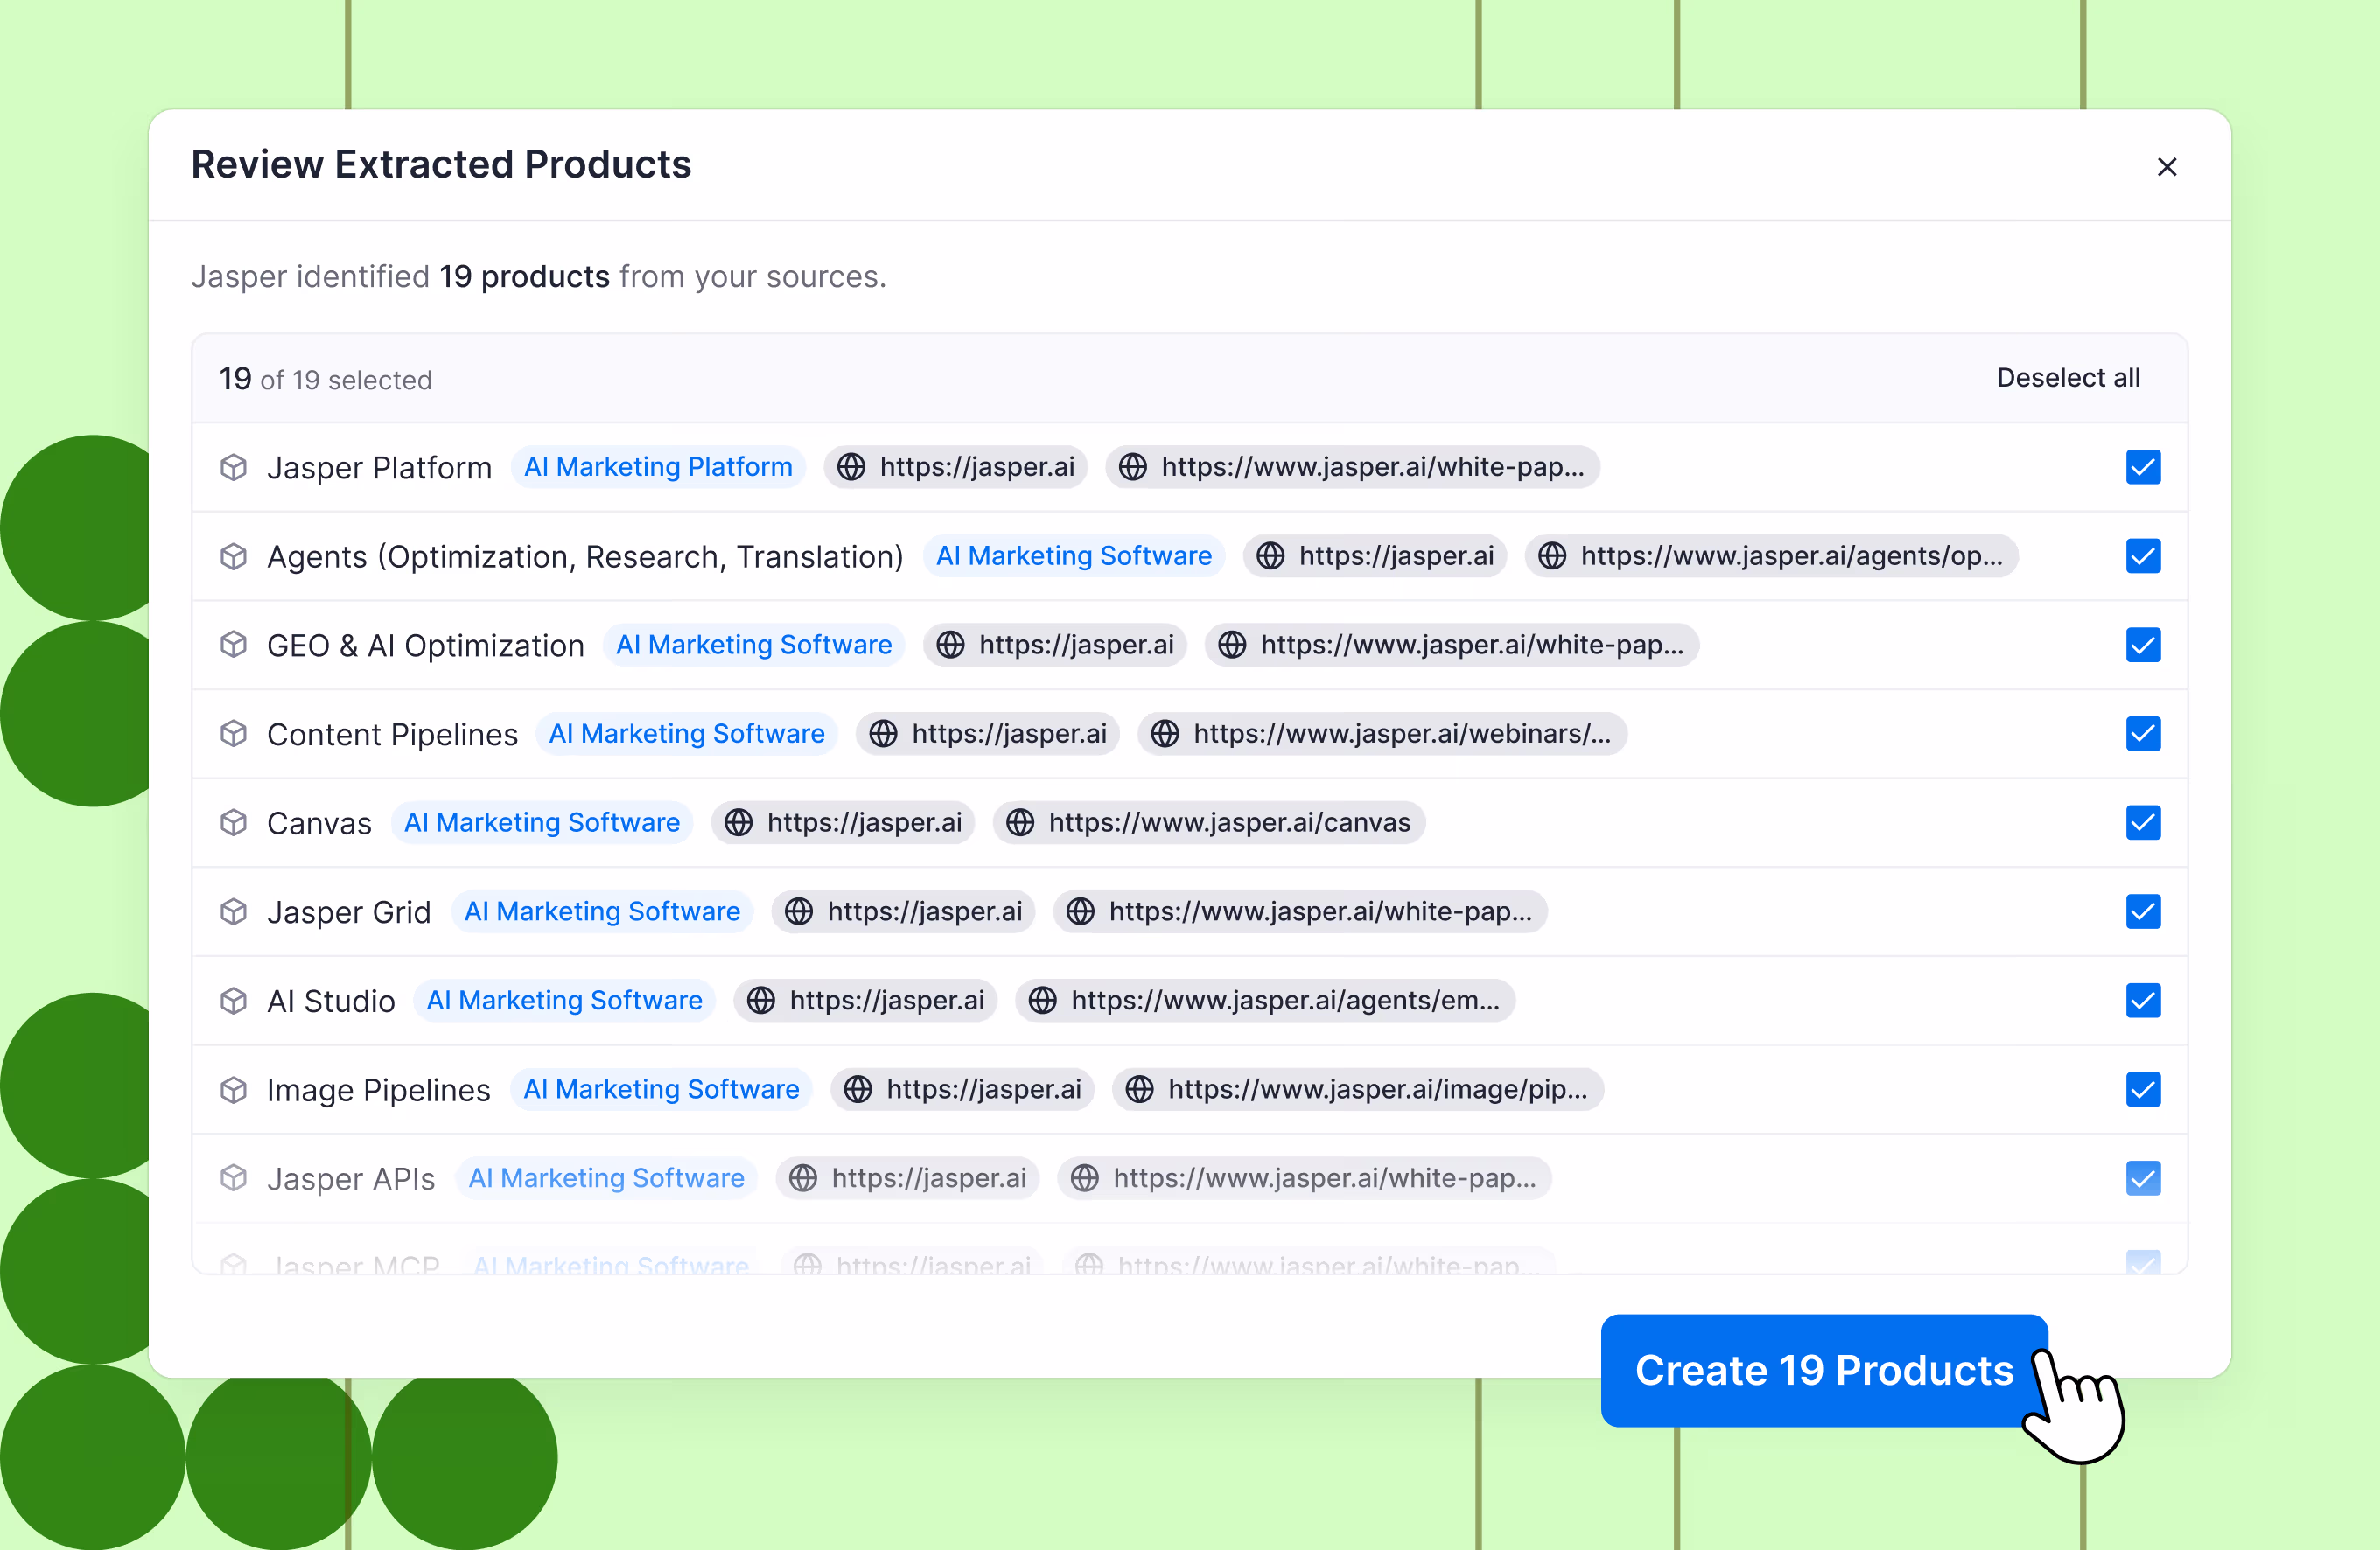Screen dimensions: 2380x1550
Task: Uncheck the Agents (Optimization, Research, Translation) checkbox
Action: (x=2143, y=556)
